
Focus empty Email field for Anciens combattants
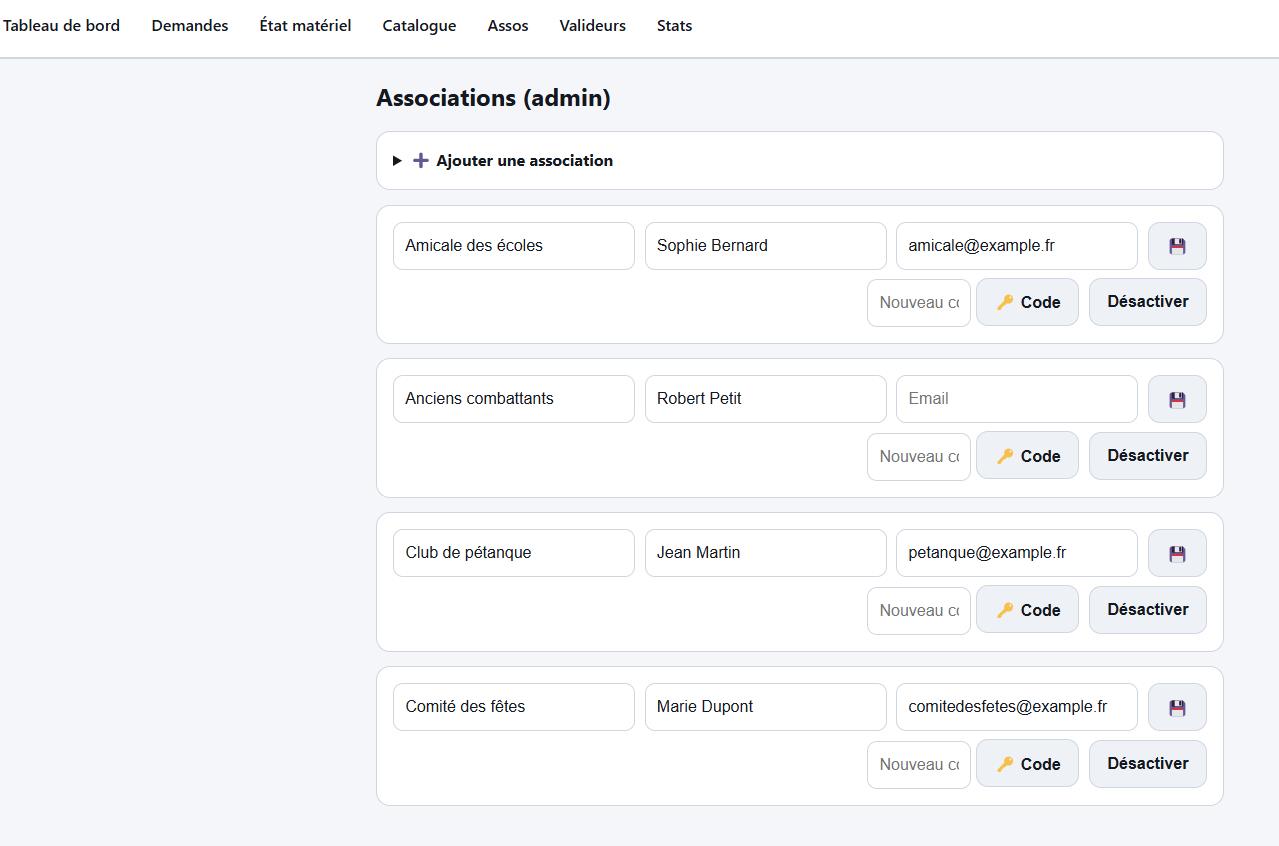tap(1017, 399)
